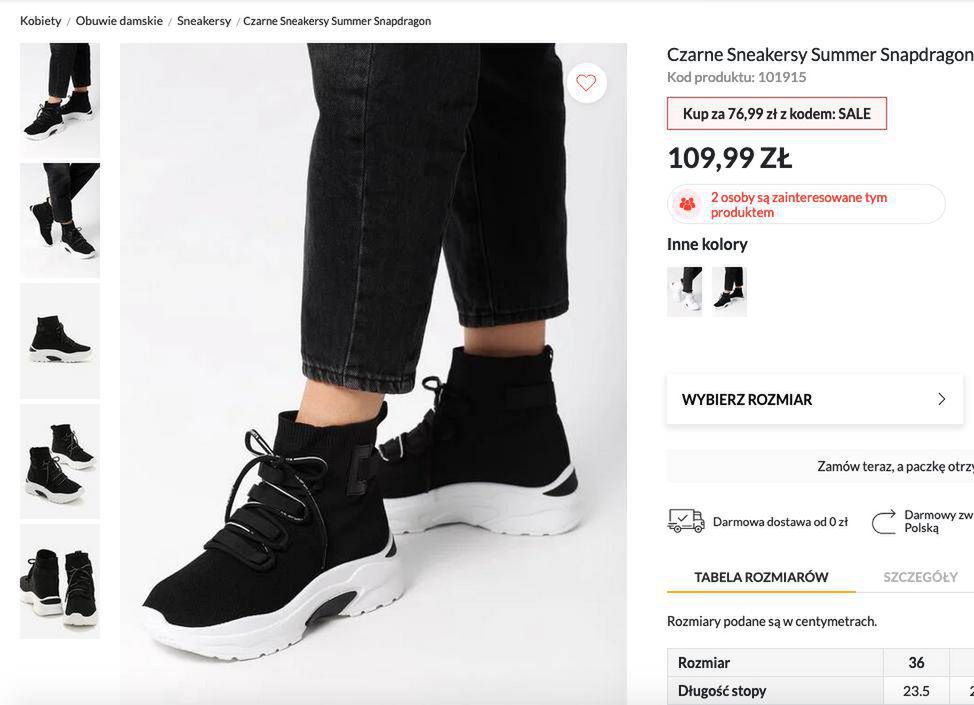View fifth thumbnail showing shoe sole
974x705 pixels.
(60, 581)
